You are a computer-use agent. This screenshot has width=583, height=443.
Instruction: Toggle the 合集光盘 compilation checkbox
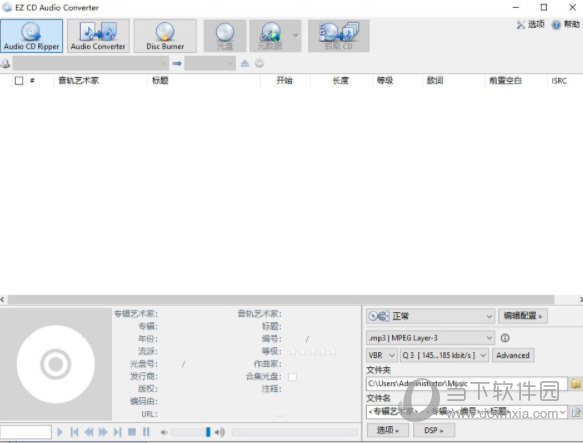[x=293, y=377]
